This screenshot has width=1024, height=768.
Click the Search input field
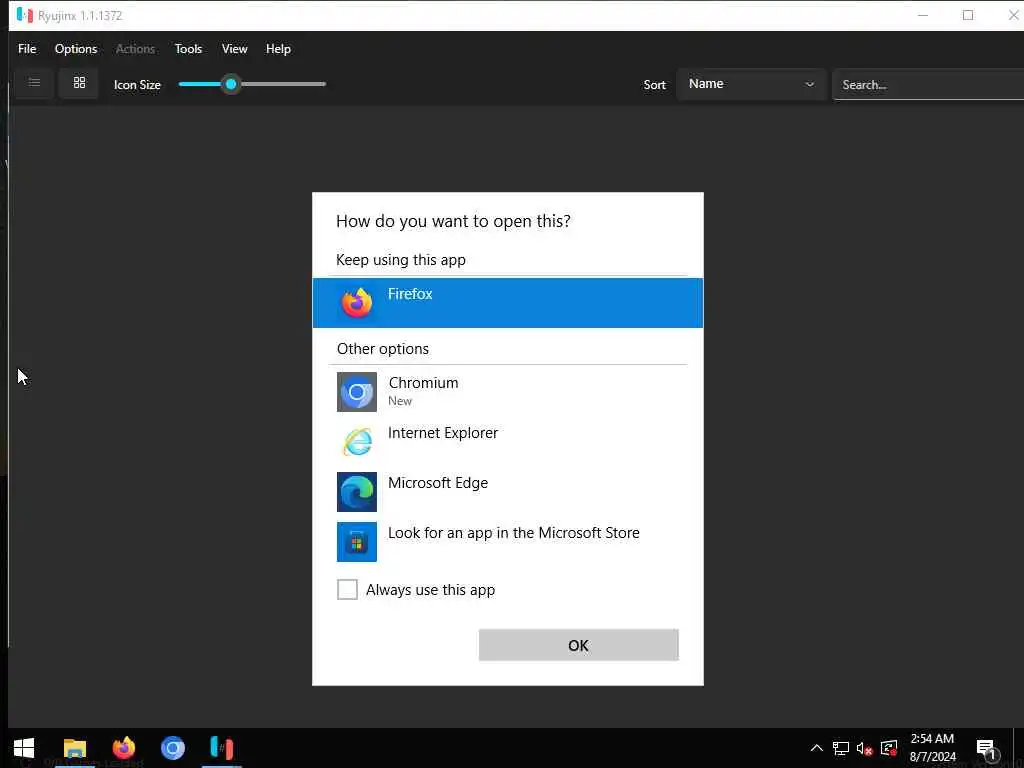click(928, 85)
